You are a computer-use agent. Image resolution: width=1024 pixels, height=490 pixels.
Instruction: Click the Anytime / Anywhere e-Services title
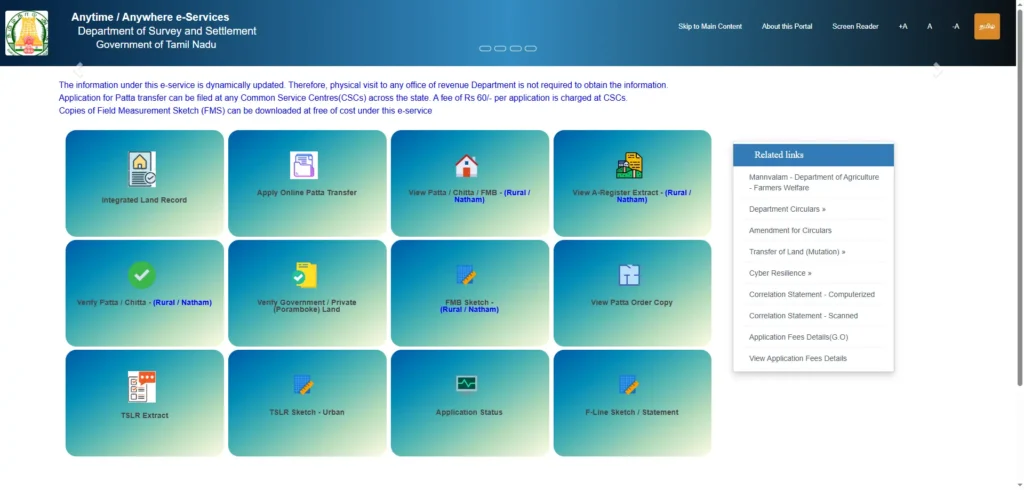150,18
